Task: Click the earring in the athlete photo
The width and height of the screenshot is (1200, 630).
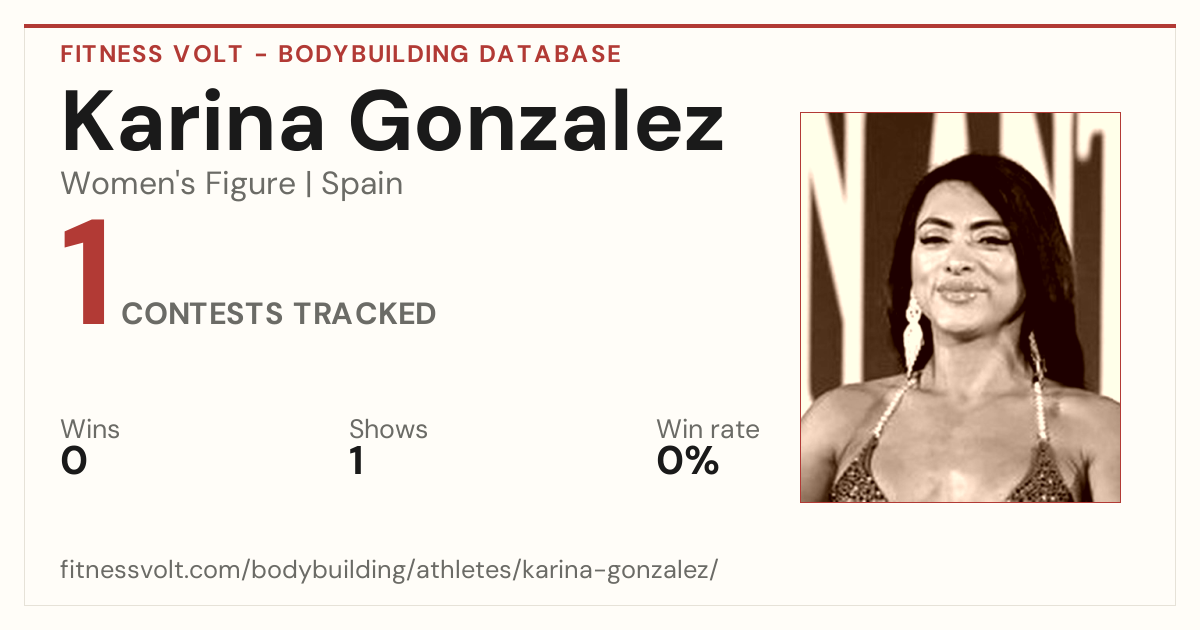Action: click(912, 335)
